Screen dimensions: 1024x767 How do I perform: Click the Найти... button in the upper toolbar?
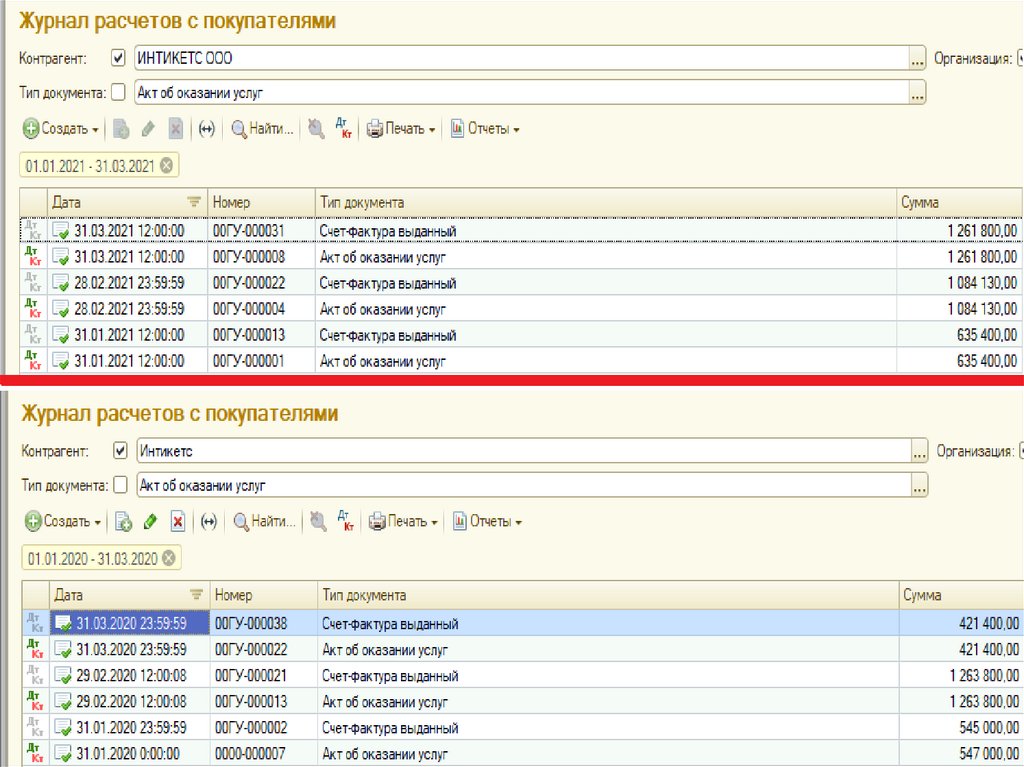[263, 128]
